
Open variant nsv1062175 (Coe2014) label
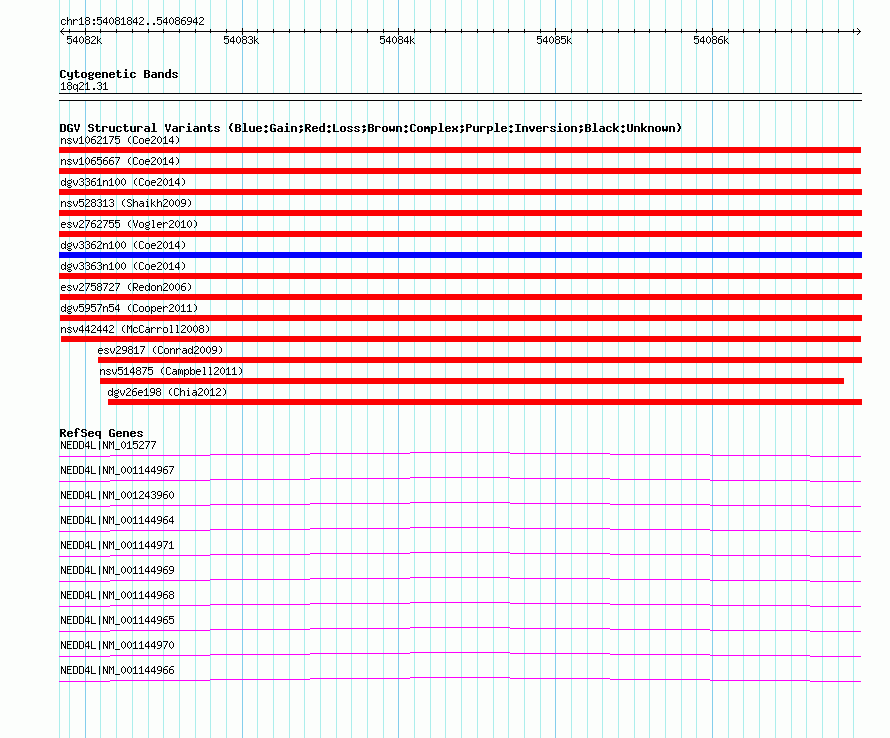[x=120, y=140]
